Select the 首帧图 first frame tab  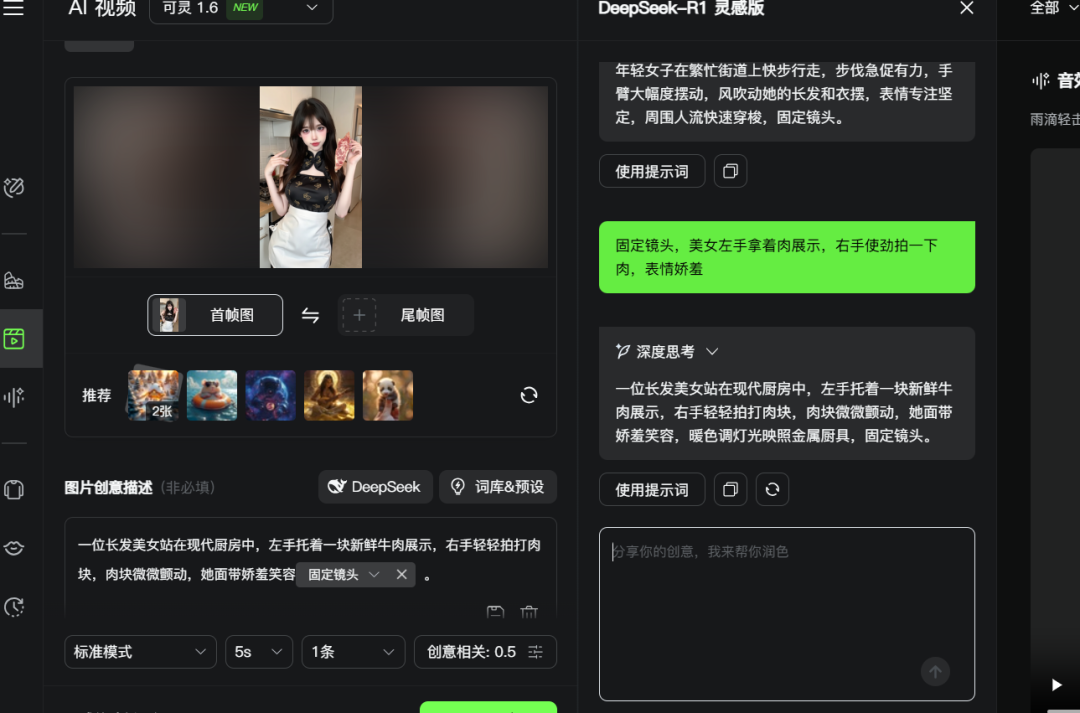[x=215, y=315]
